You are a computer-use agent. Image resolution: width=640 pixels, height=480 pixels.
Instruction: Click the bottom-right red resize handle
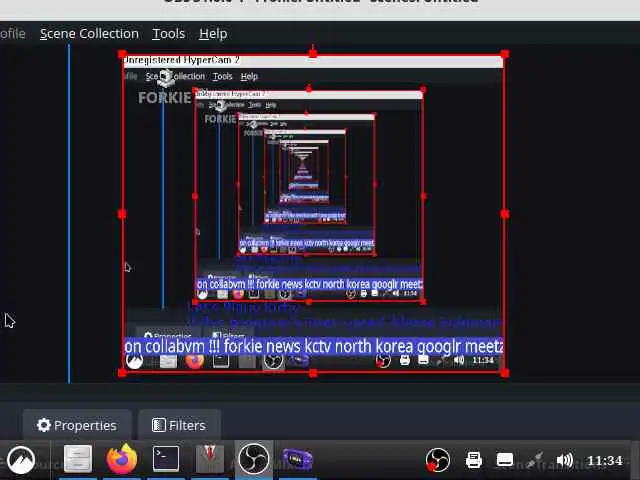[x=505, y=373]
